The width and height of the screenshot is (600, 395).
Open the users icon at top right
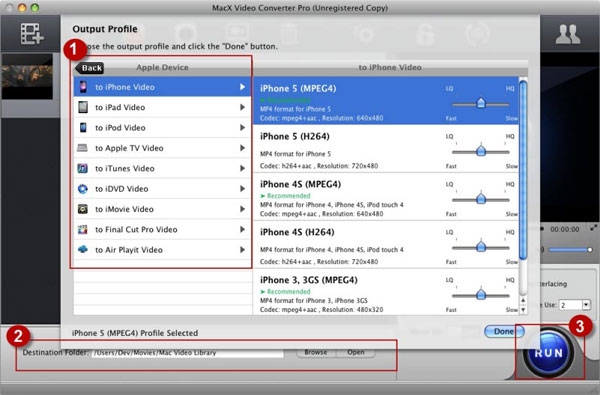(x=568, y=34)
